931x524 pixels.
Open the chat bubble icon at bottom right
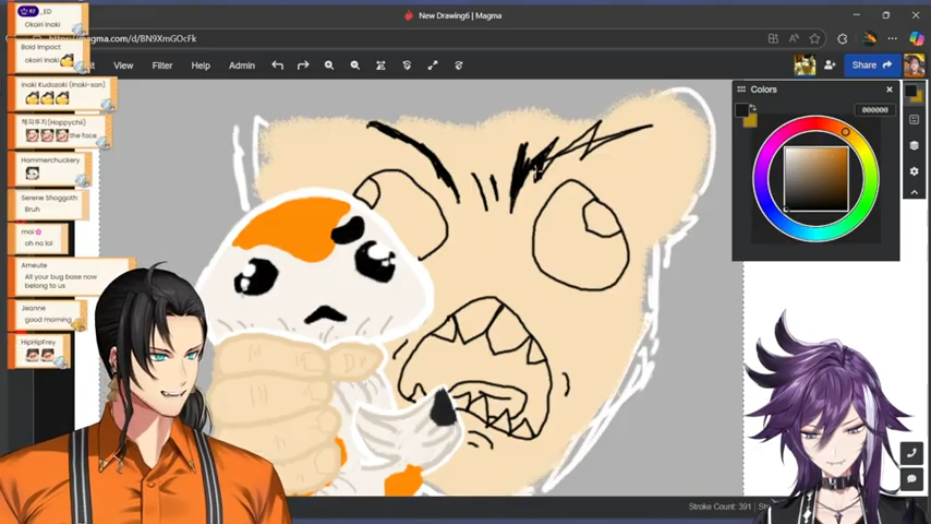[x=912, y=480]
